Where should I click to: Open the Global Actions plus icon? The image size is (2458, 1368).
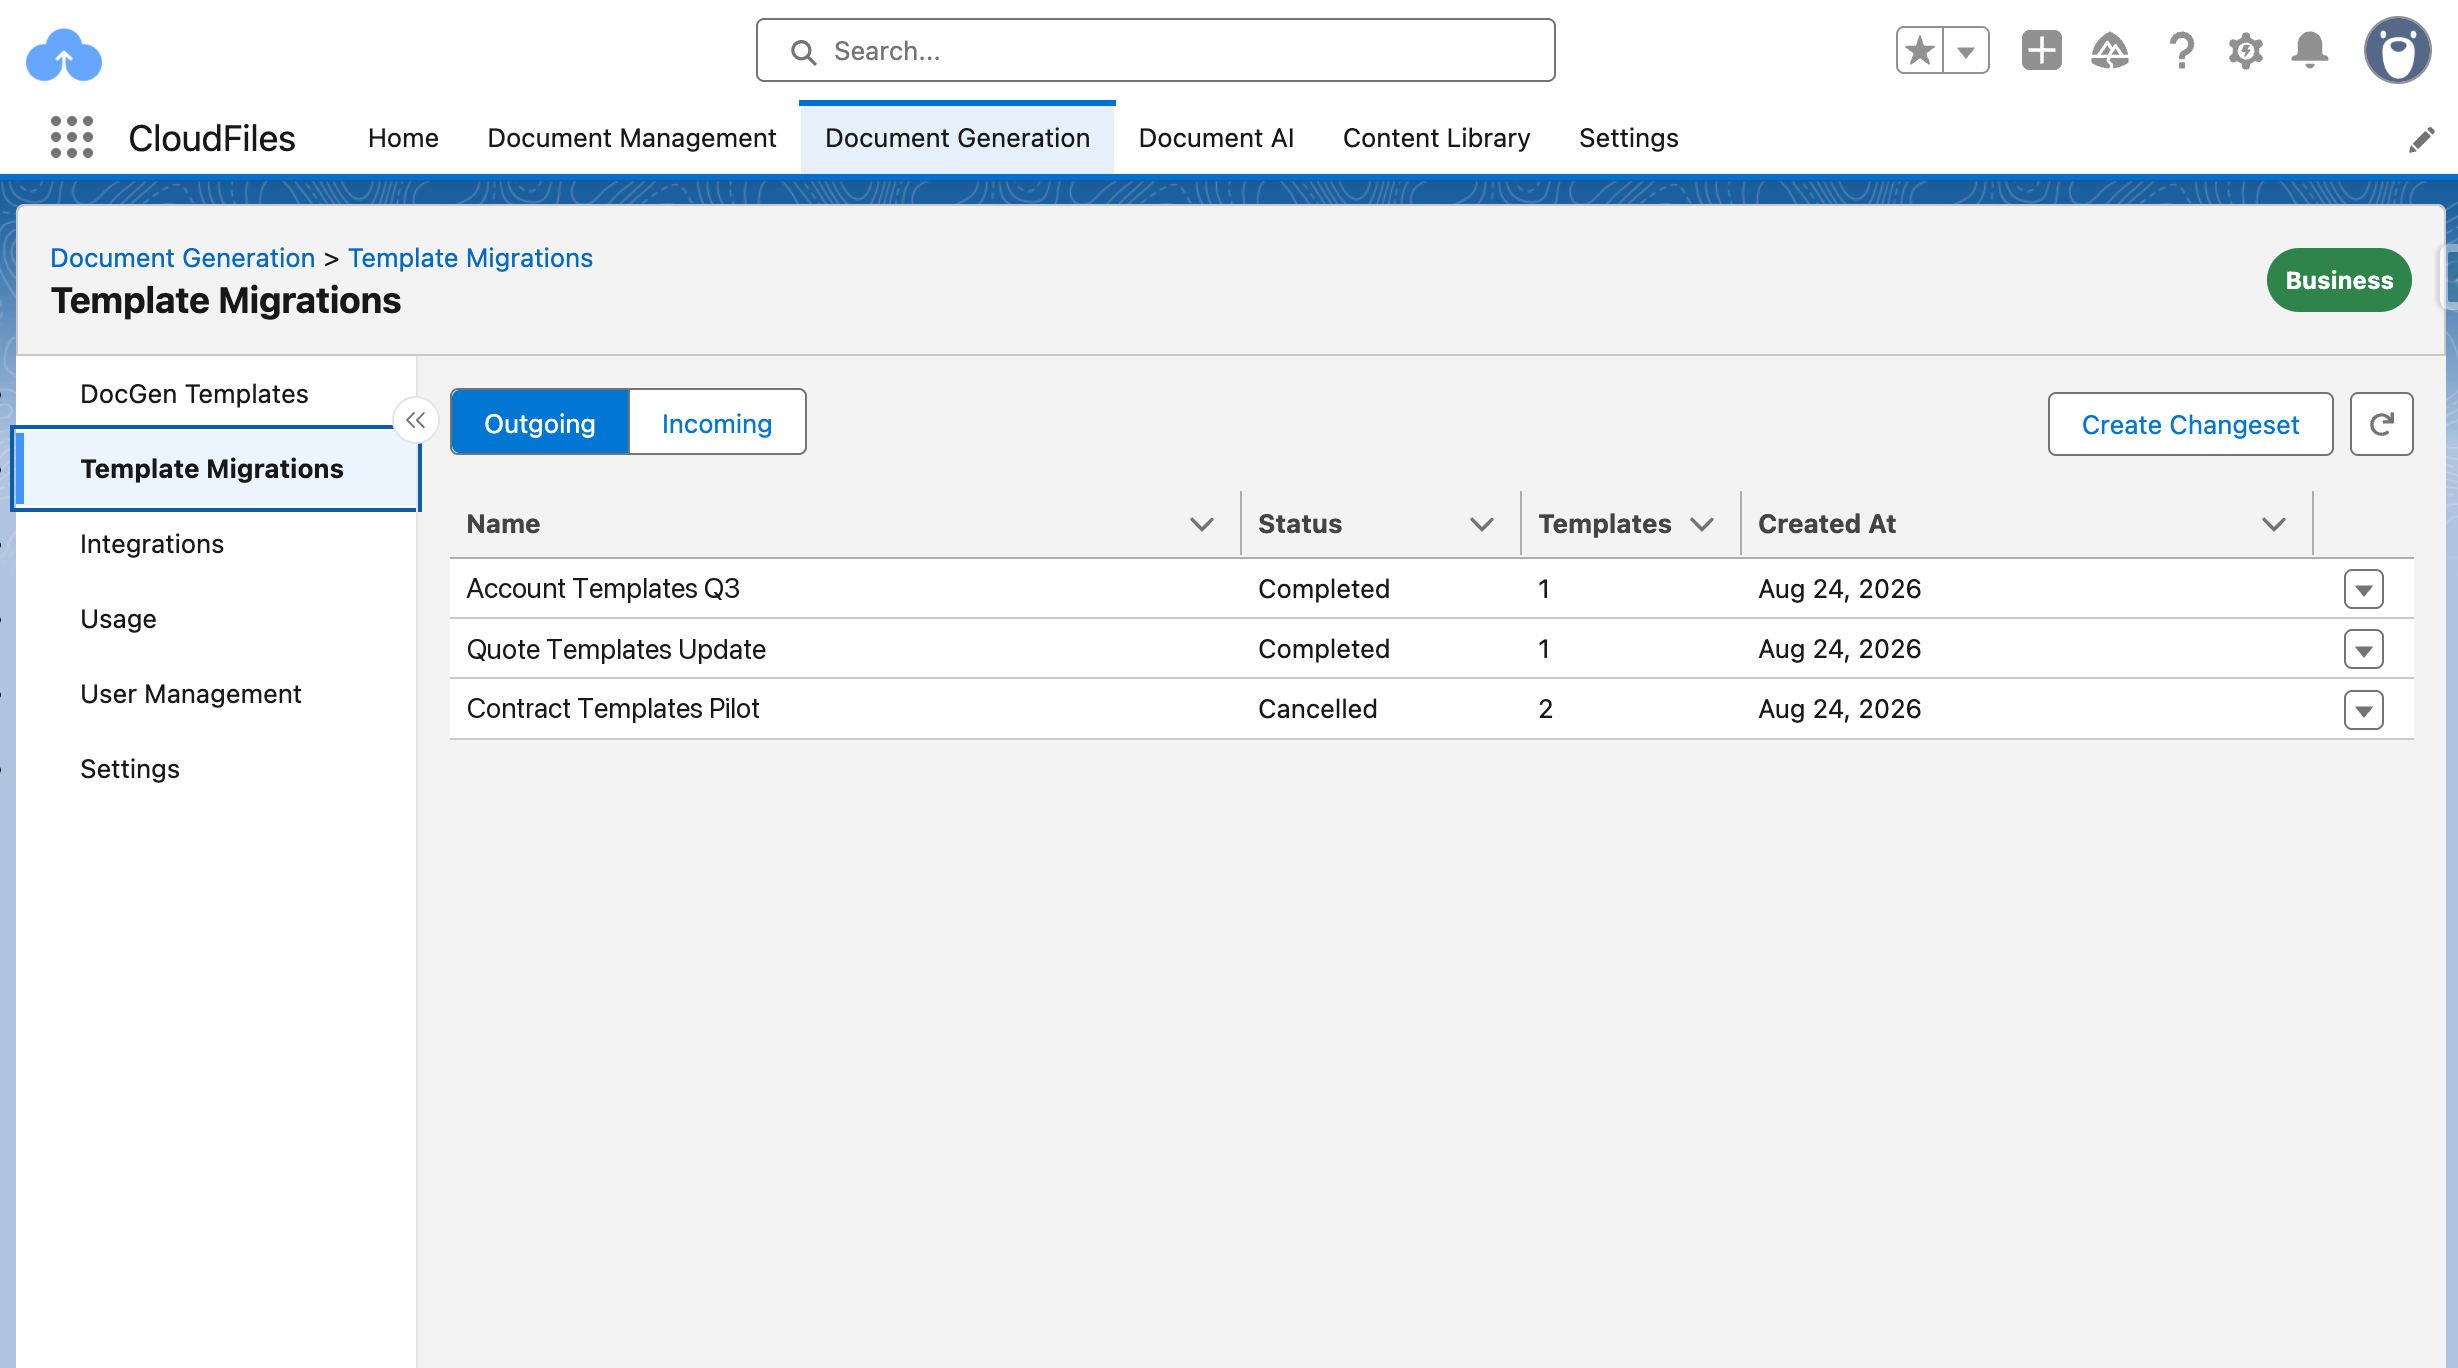click(2042, 50)
